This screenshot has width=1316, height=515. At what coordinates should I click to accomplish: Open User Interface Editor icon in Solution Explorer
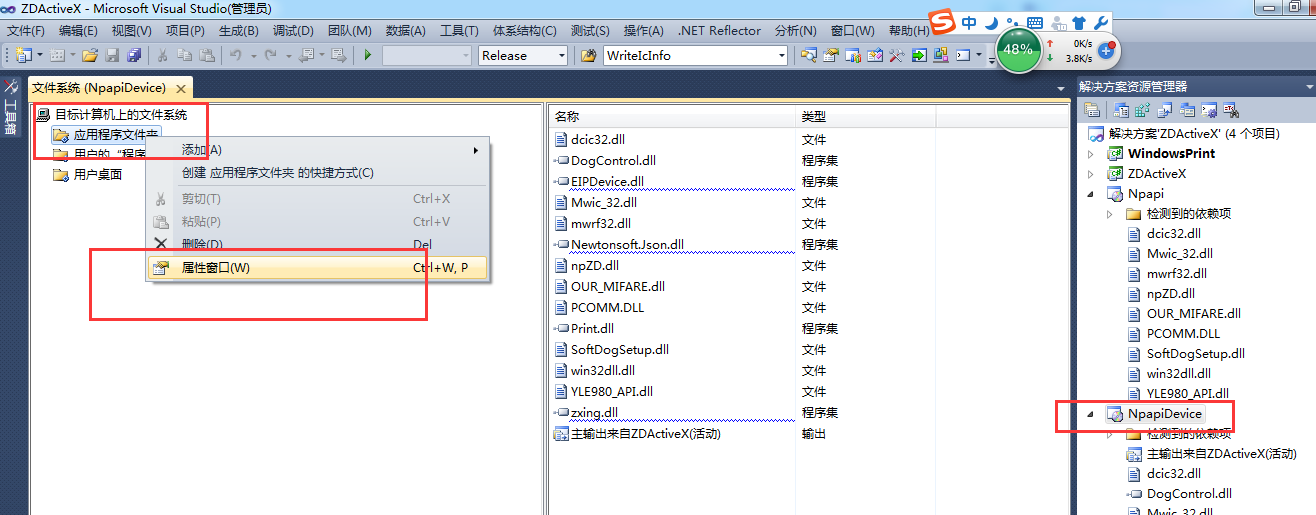1187,110
